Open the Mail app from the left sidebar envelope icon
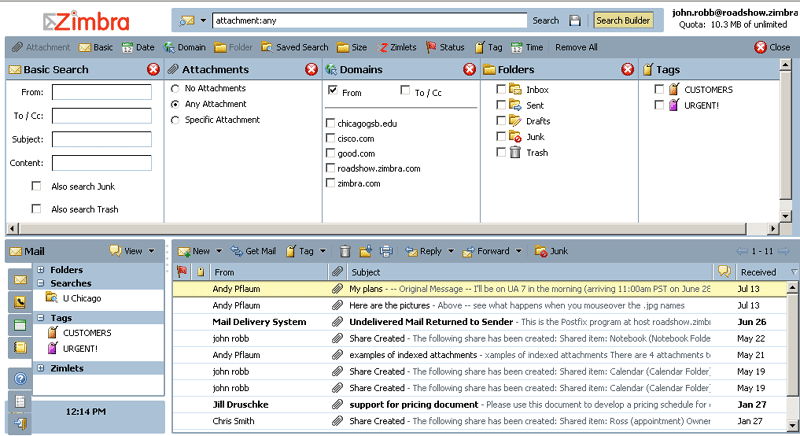 [x=20, y=279]
